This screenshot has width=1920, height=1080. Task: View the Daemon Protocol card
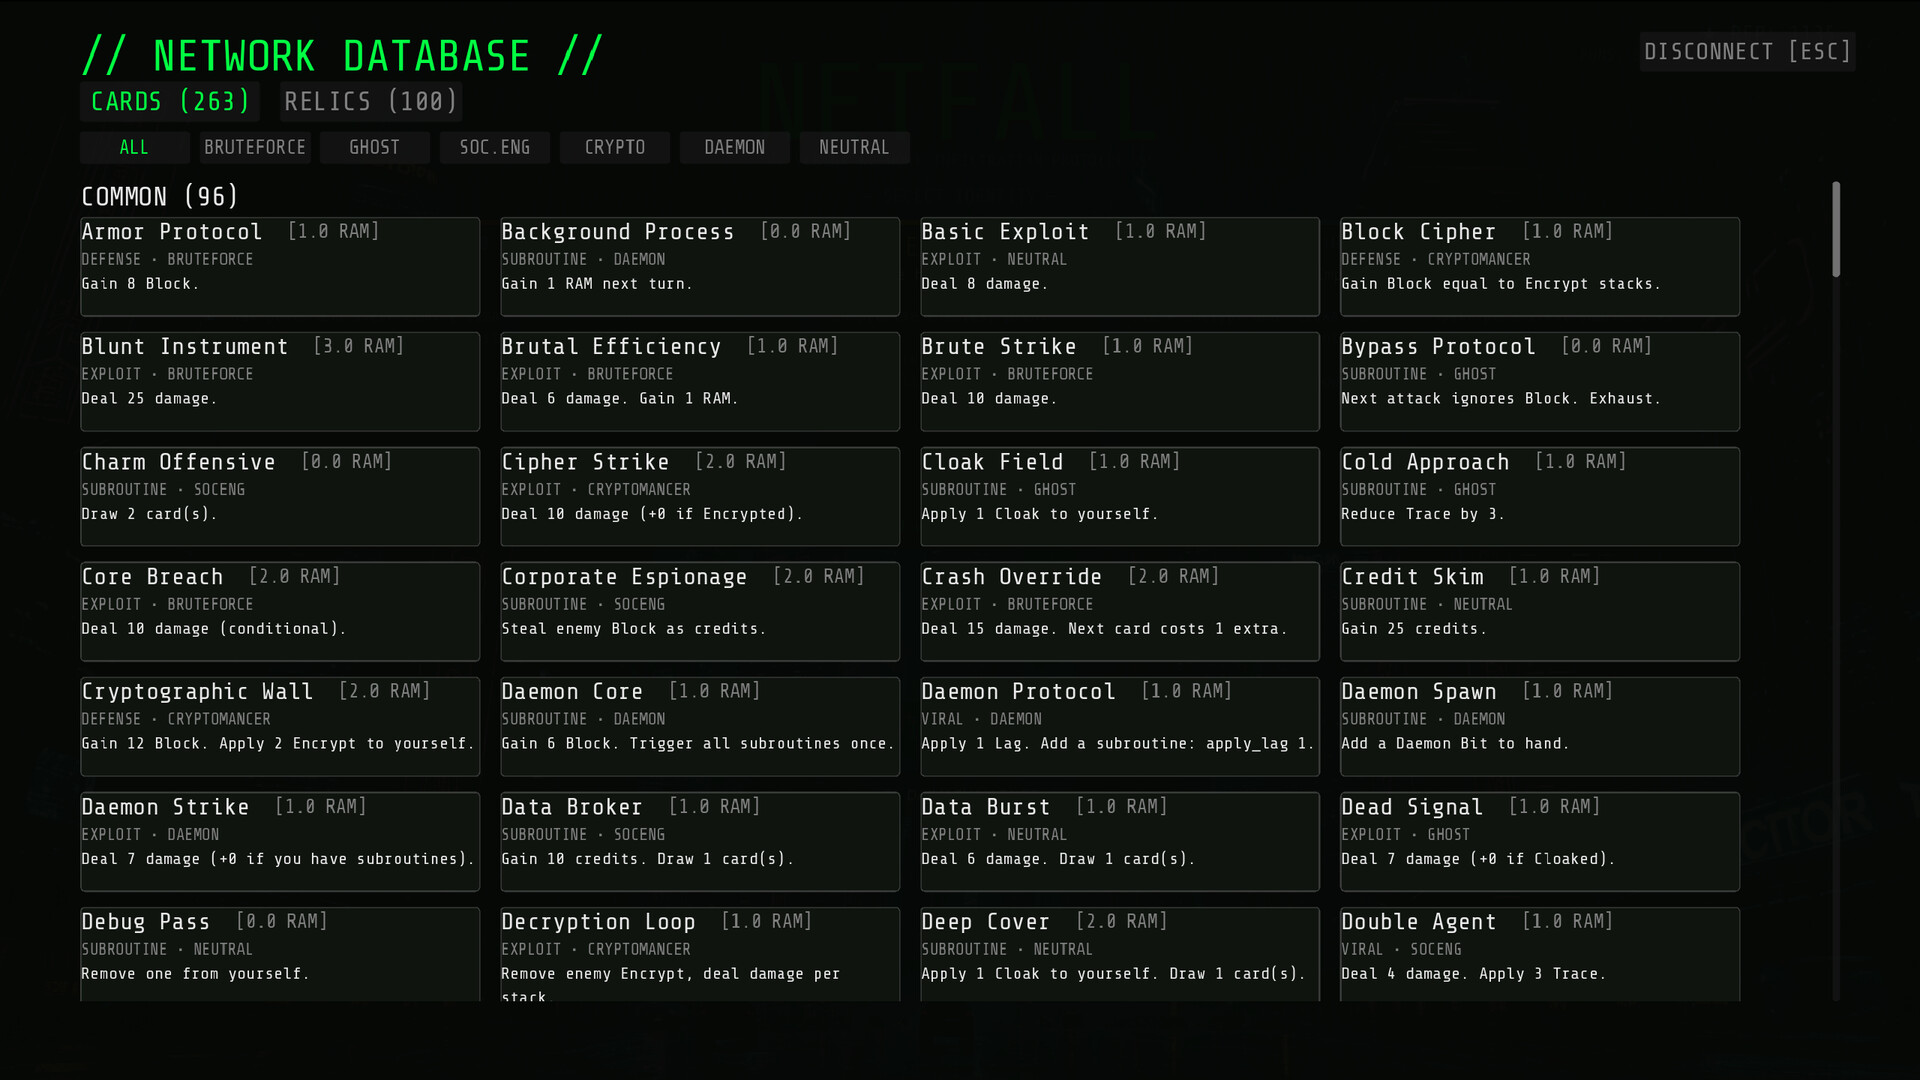(1120, 727)
